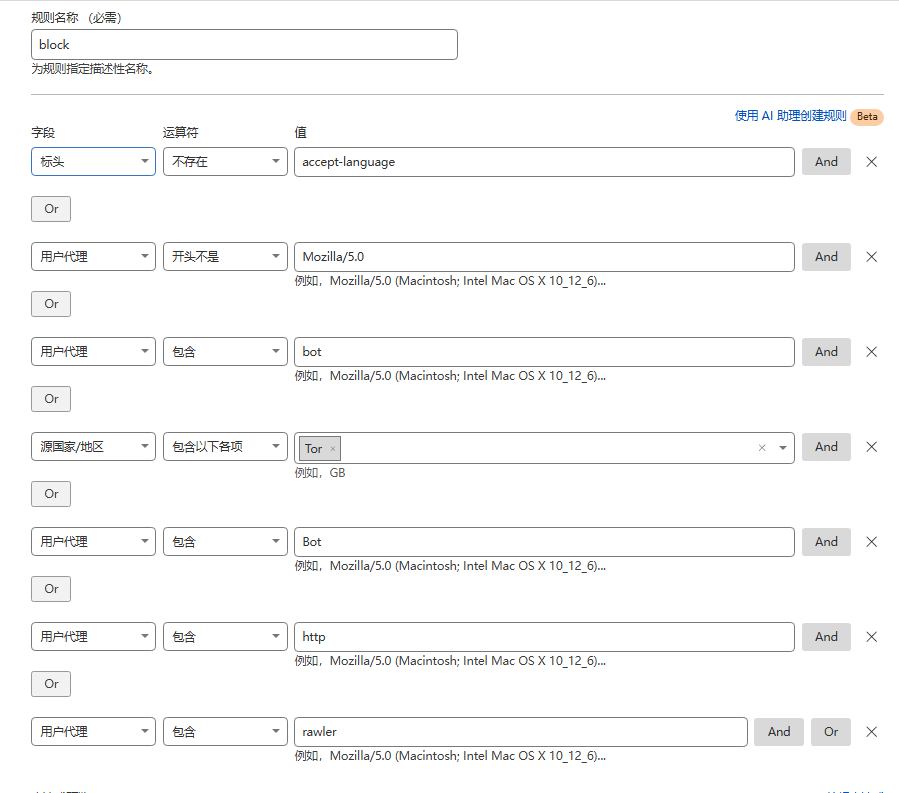Delete the Tor country condition row
Image resolution: width=899 pixels, height=793 pixels.
[871, 447]
